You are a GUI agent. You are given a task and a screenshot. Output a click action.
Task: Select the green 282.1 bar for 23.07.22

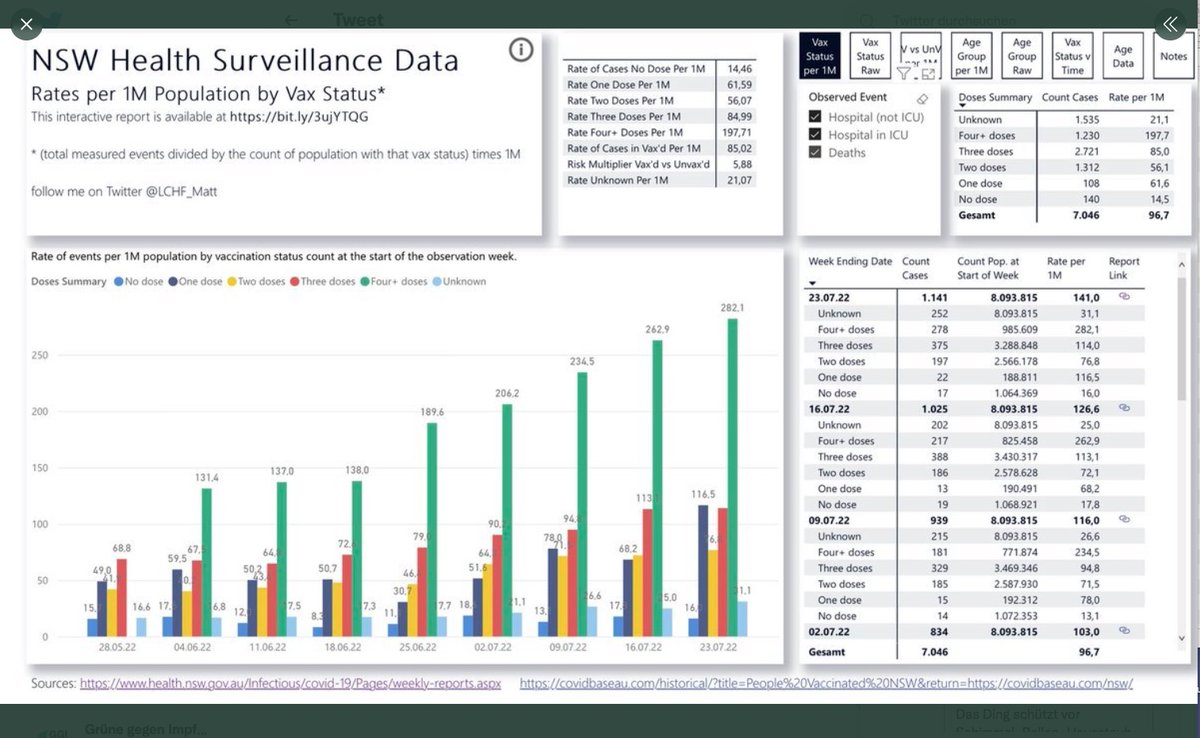coord(734,478)
